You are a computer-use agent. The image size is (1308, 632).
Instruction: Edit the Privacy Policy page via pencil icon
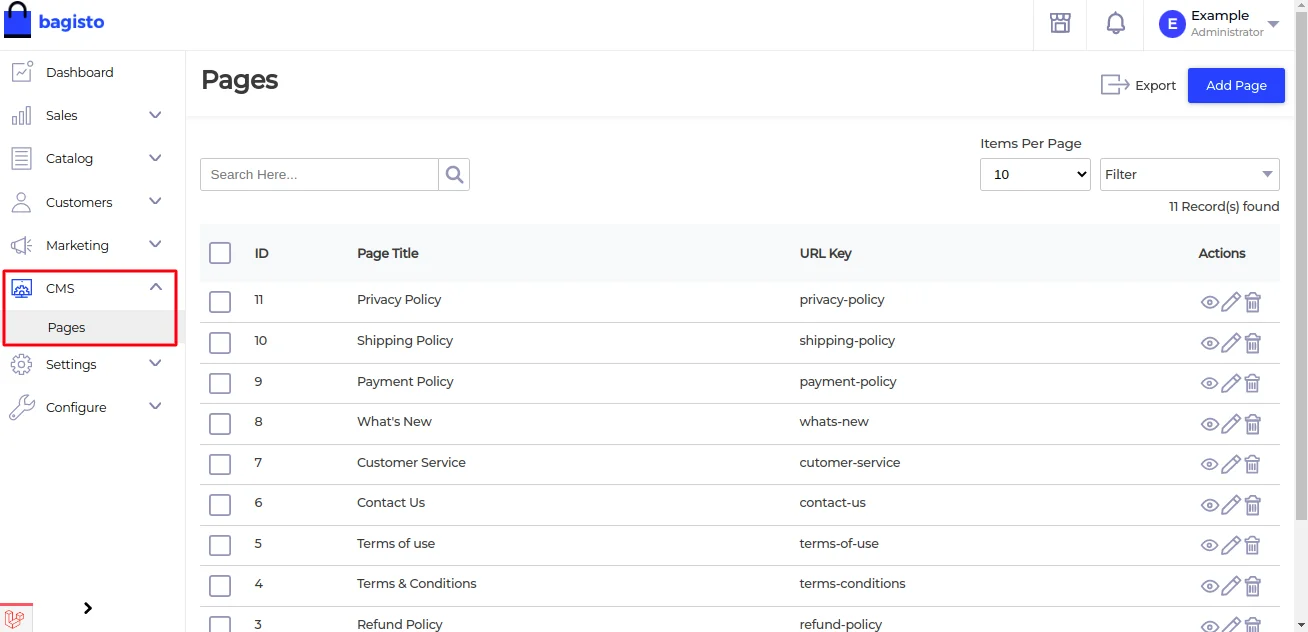[x=1231, y=302]
